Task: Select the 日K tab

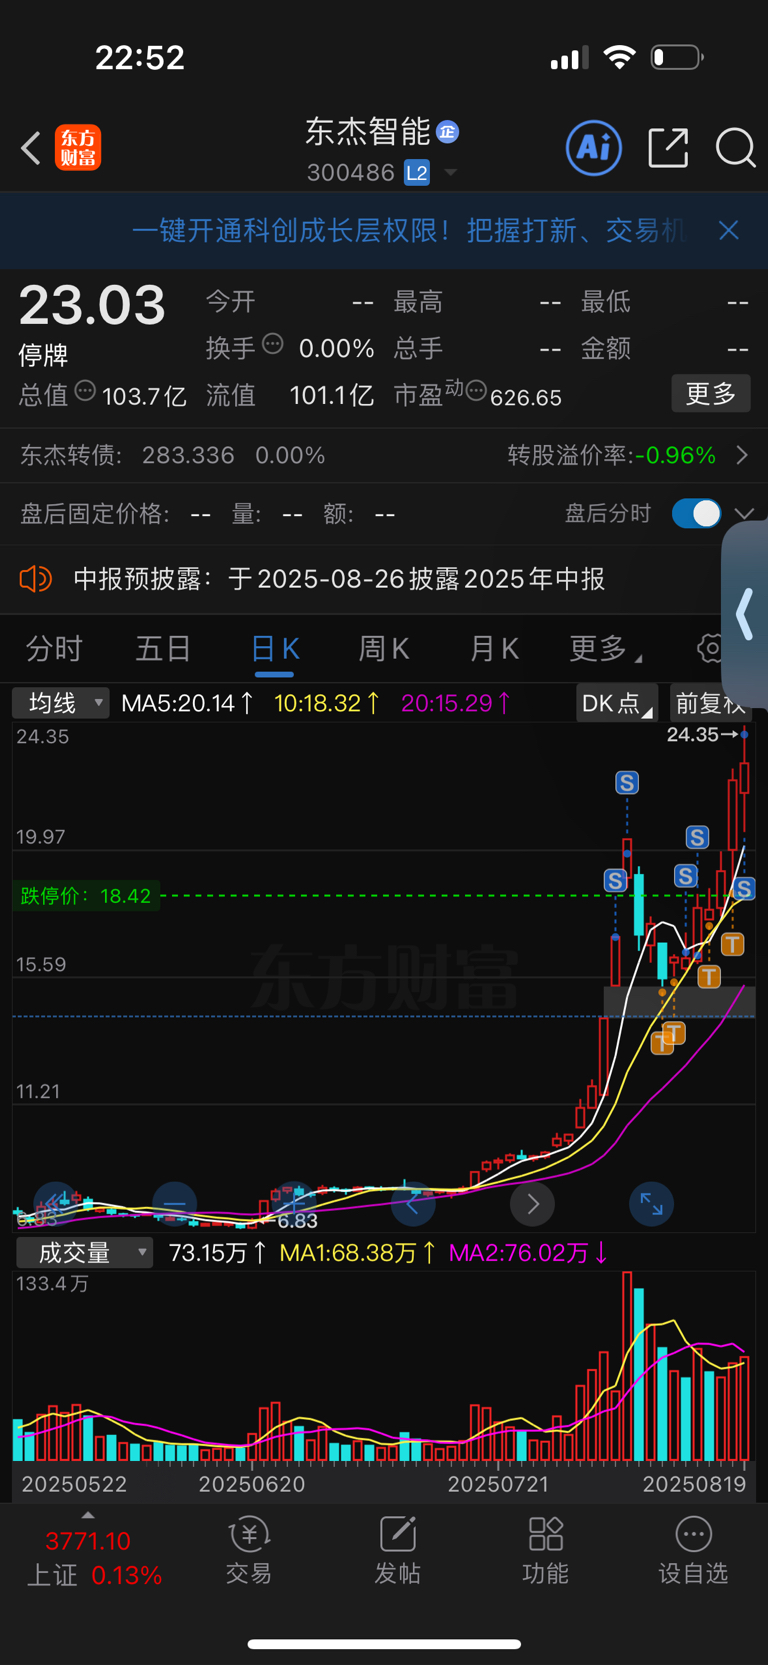Action: coord(275,649)
